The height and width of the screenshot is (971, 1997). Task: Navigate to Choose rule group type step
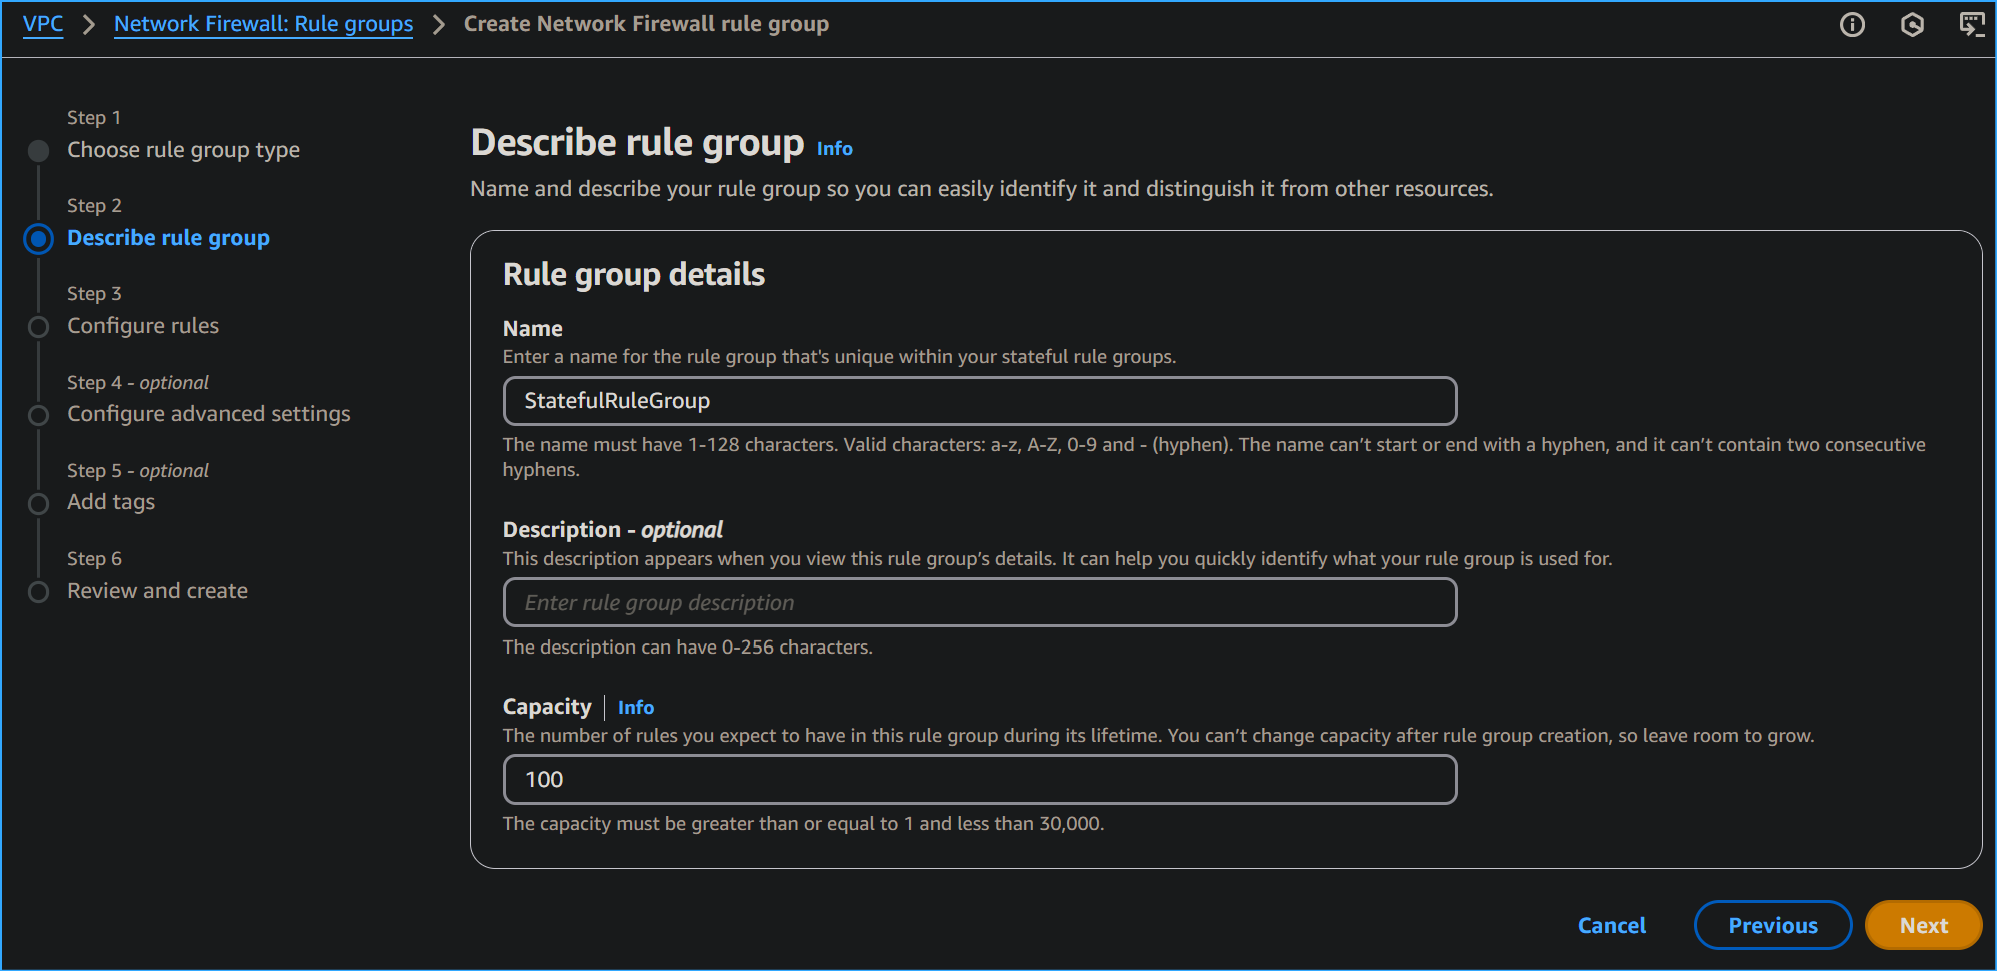(183, 149)
